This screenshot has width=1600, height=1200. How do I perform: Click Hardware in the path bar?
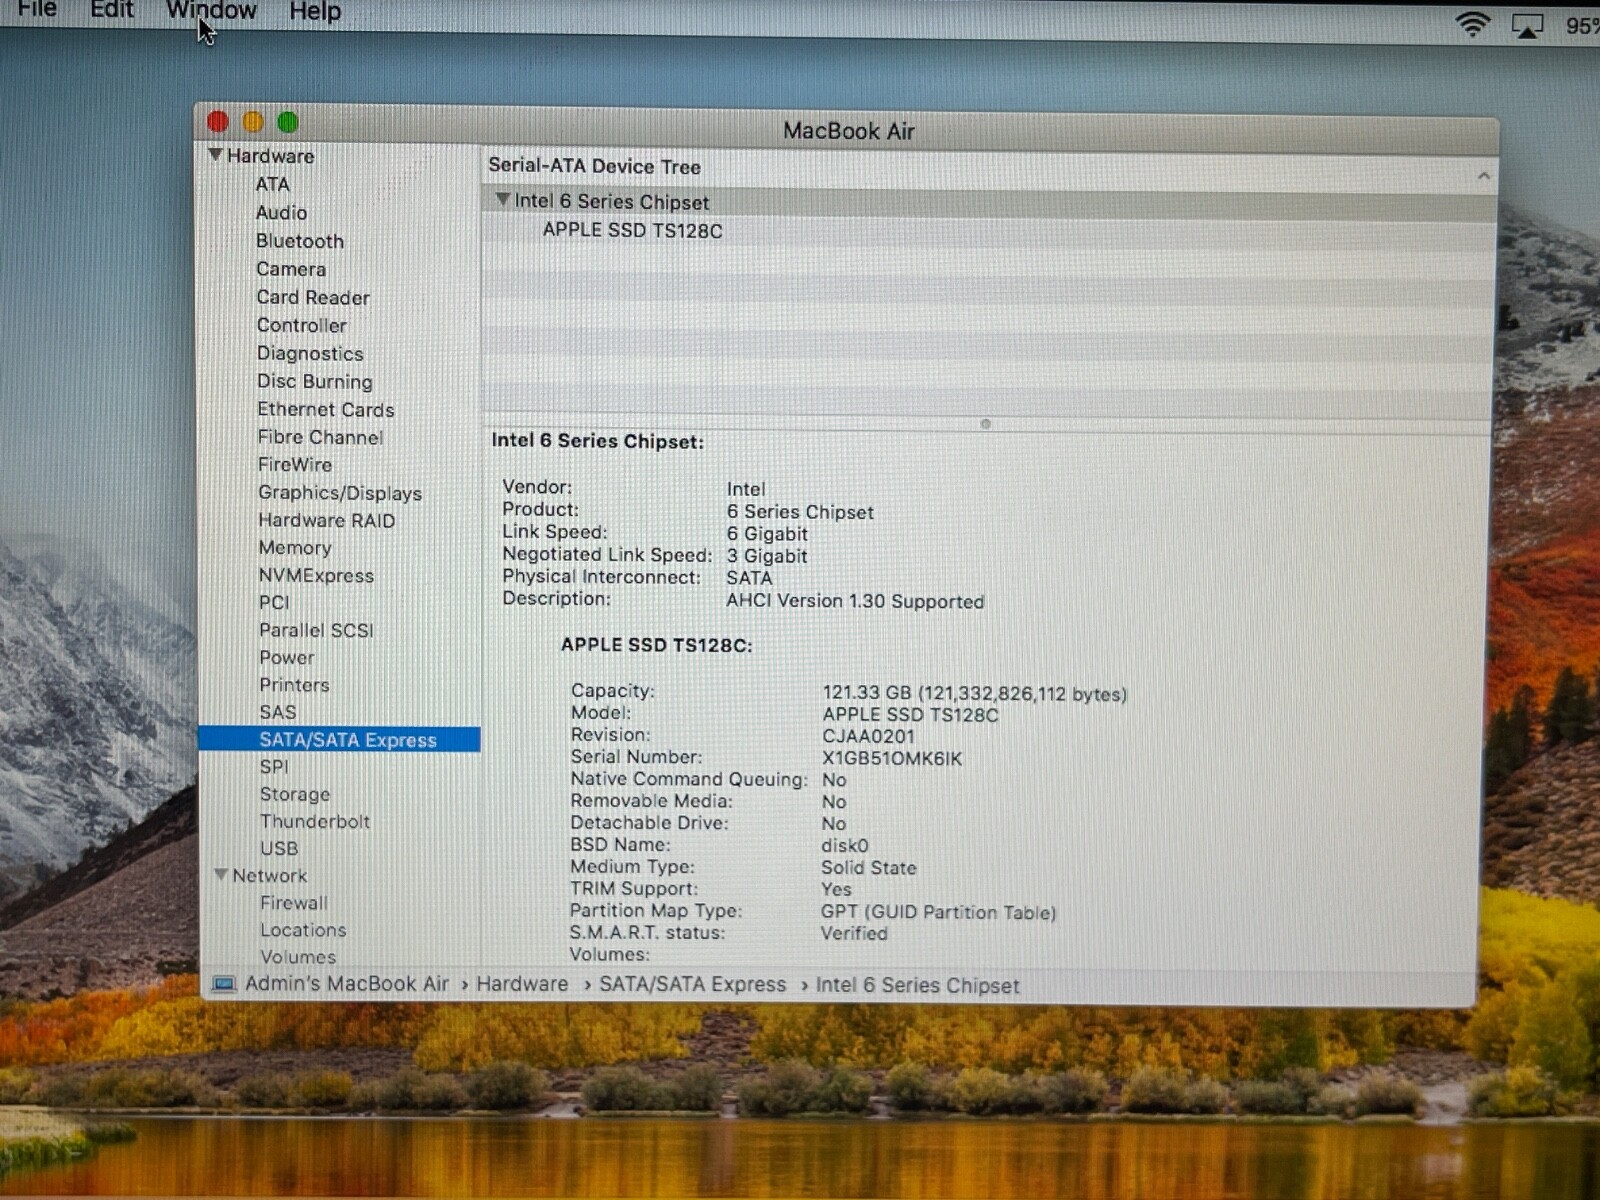[x=522, y=984]
